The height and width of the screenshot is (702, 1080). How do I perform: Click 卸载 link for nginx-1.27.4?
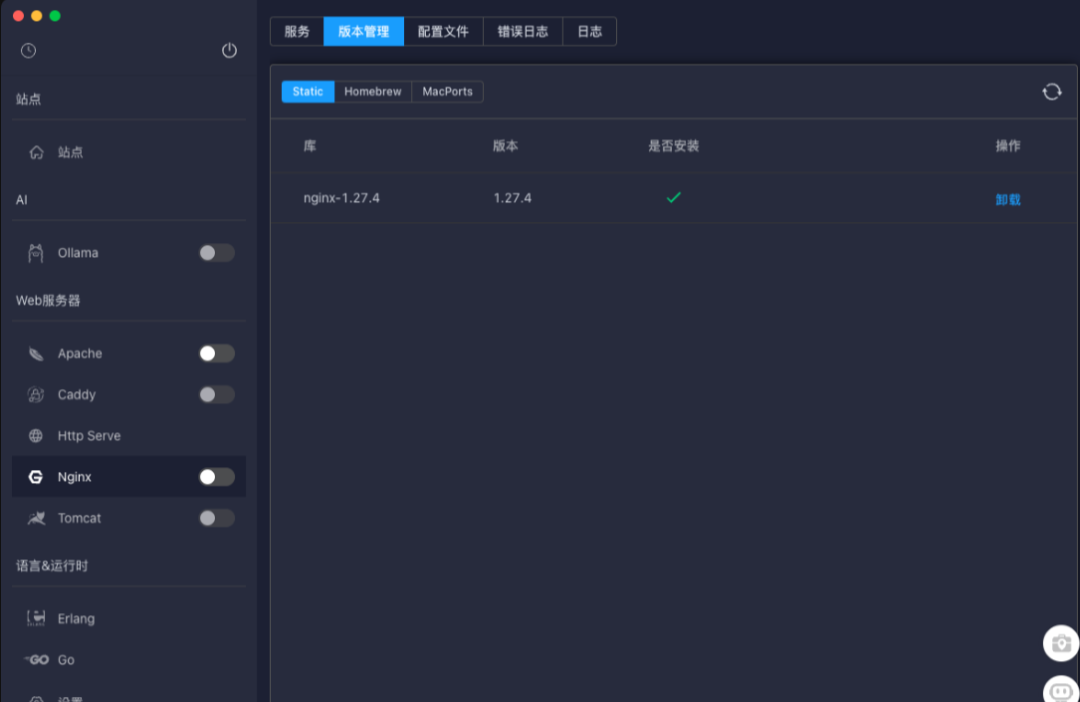click(1008, 200)
